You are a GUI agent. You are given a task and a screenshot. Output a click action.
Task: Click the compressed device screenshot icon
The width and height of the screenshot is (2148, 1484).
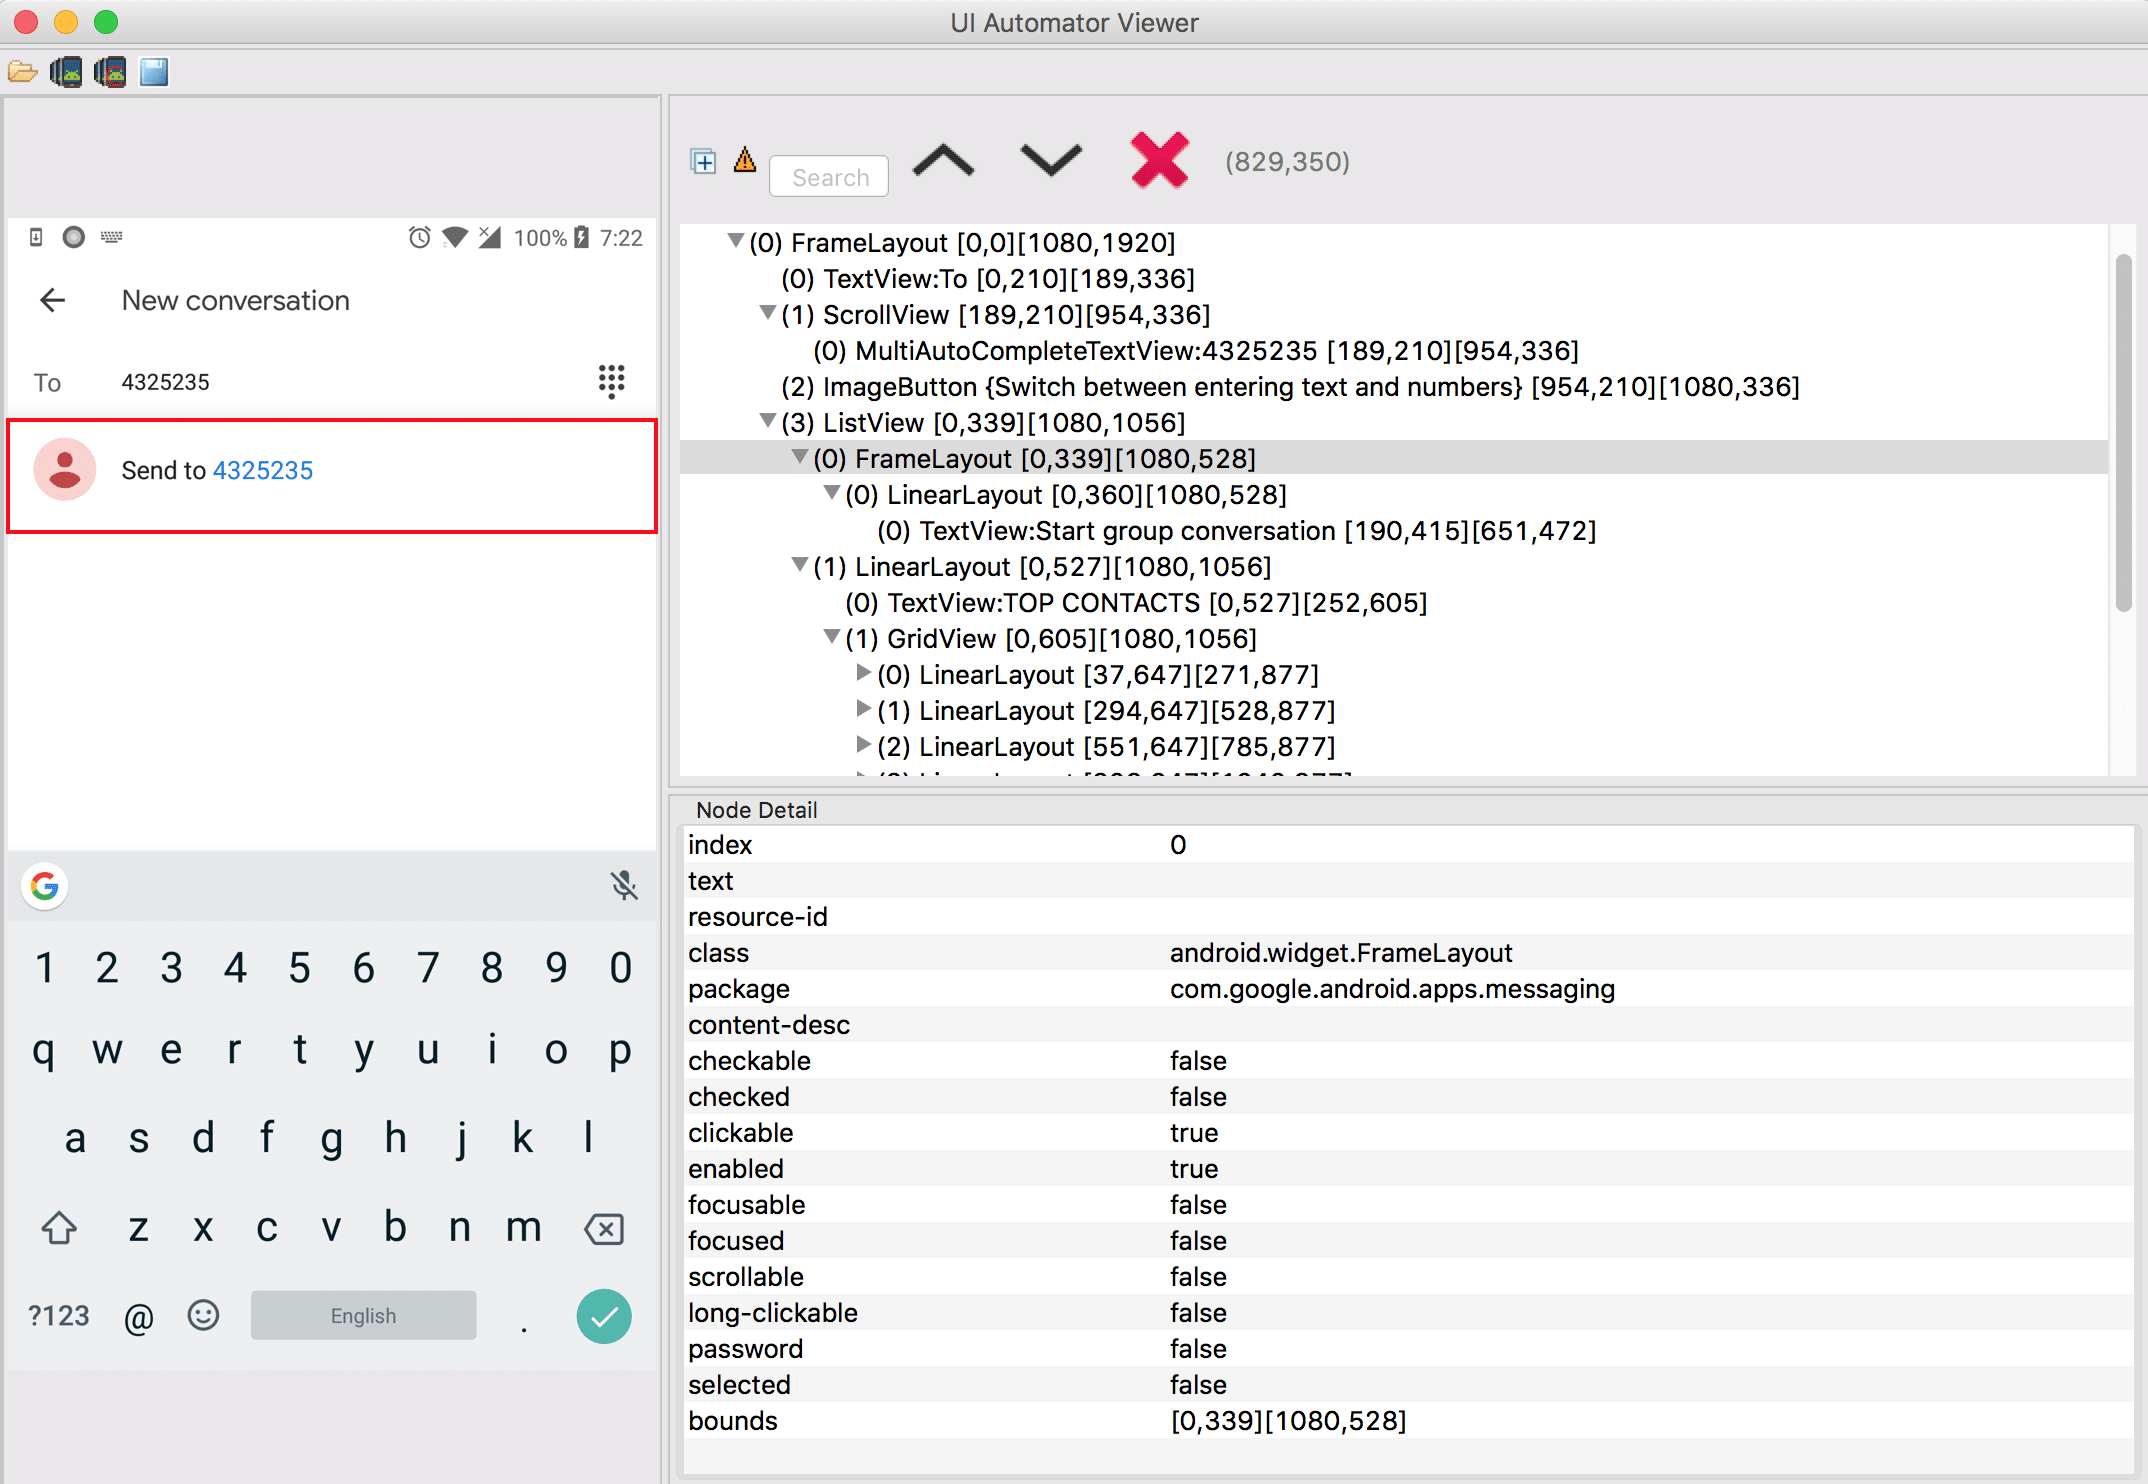110,72
